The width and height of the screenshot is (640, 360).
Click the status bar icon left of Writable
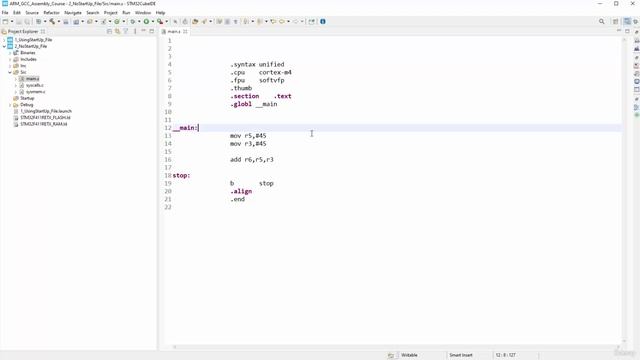[x=391, y=355]
